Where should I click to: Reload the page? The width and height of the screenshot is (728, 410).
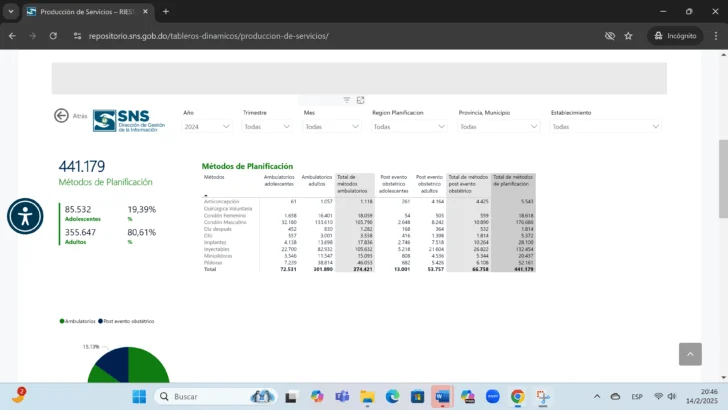pos(53,35)
